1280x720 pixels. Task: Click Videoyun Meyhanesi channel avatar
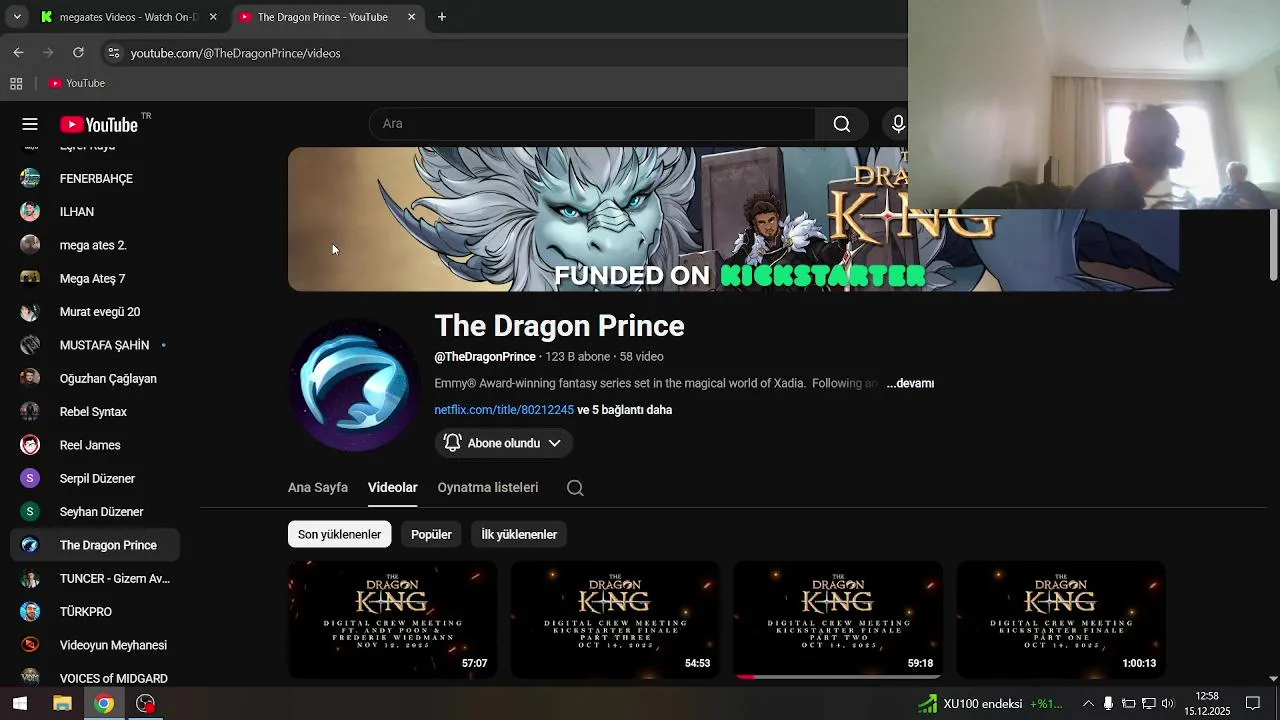(30, 645)
